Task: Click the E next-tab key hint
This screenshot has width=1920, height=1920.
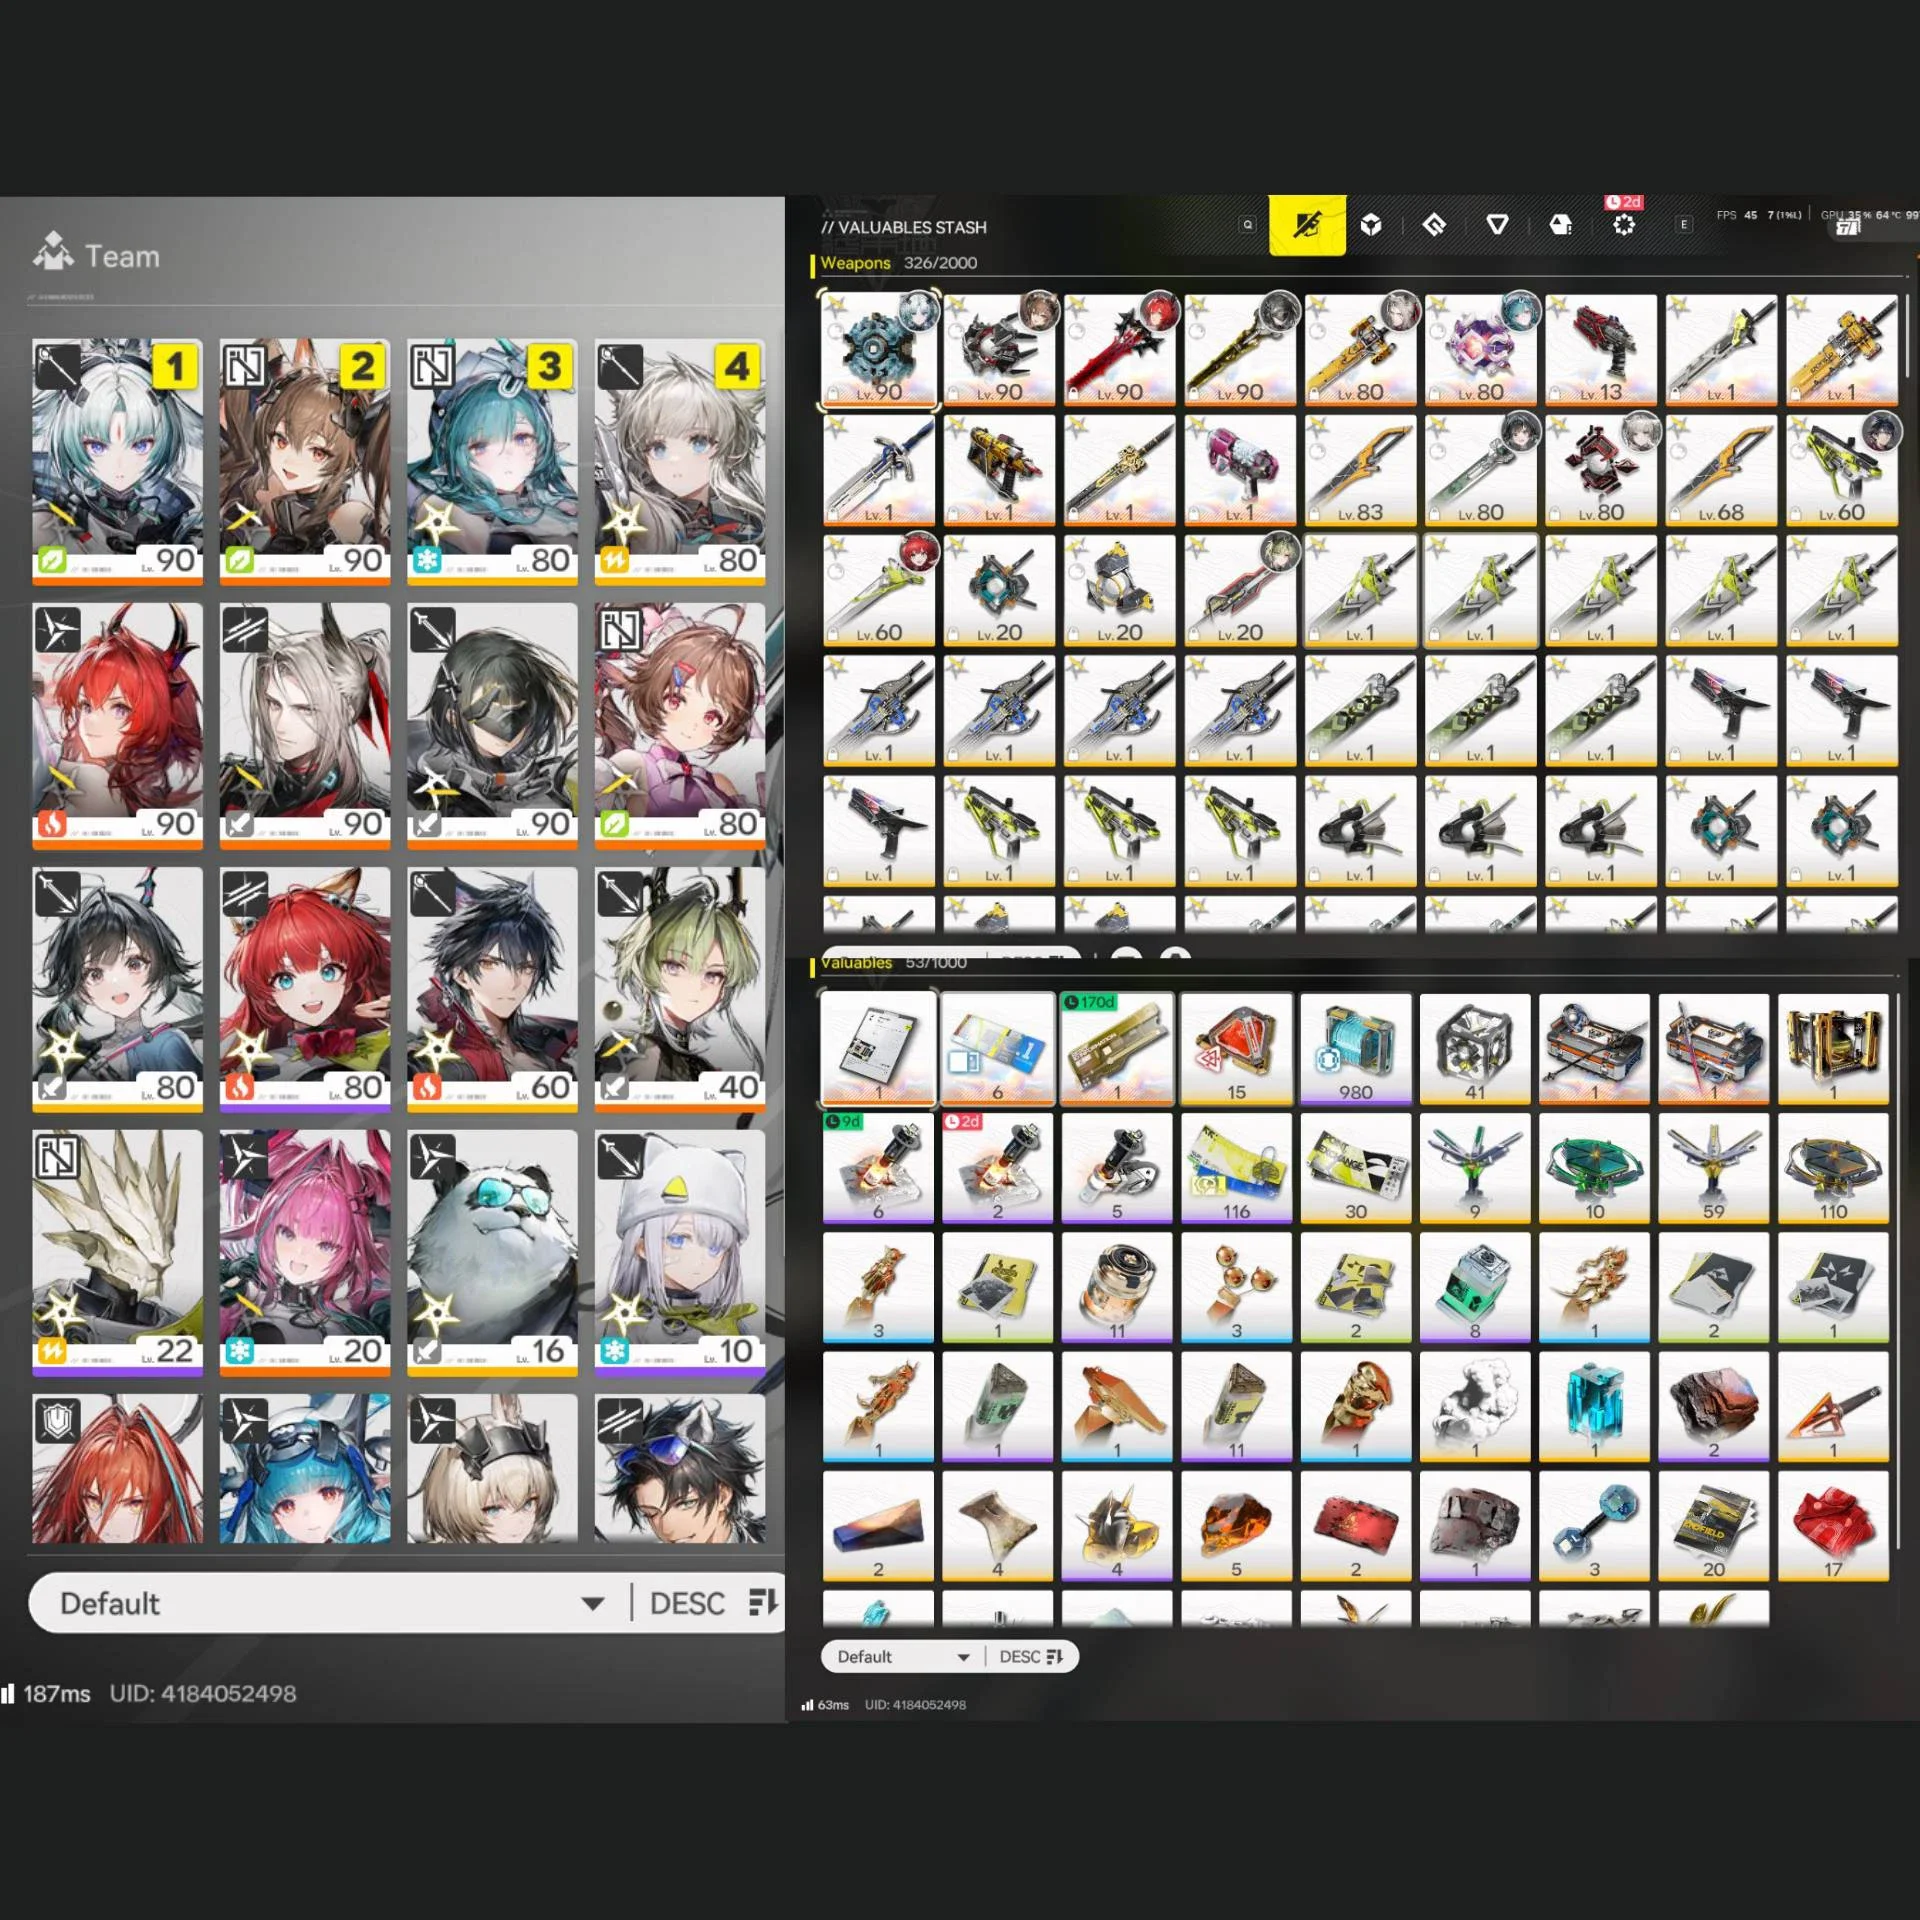Action: pos(1684,225)
